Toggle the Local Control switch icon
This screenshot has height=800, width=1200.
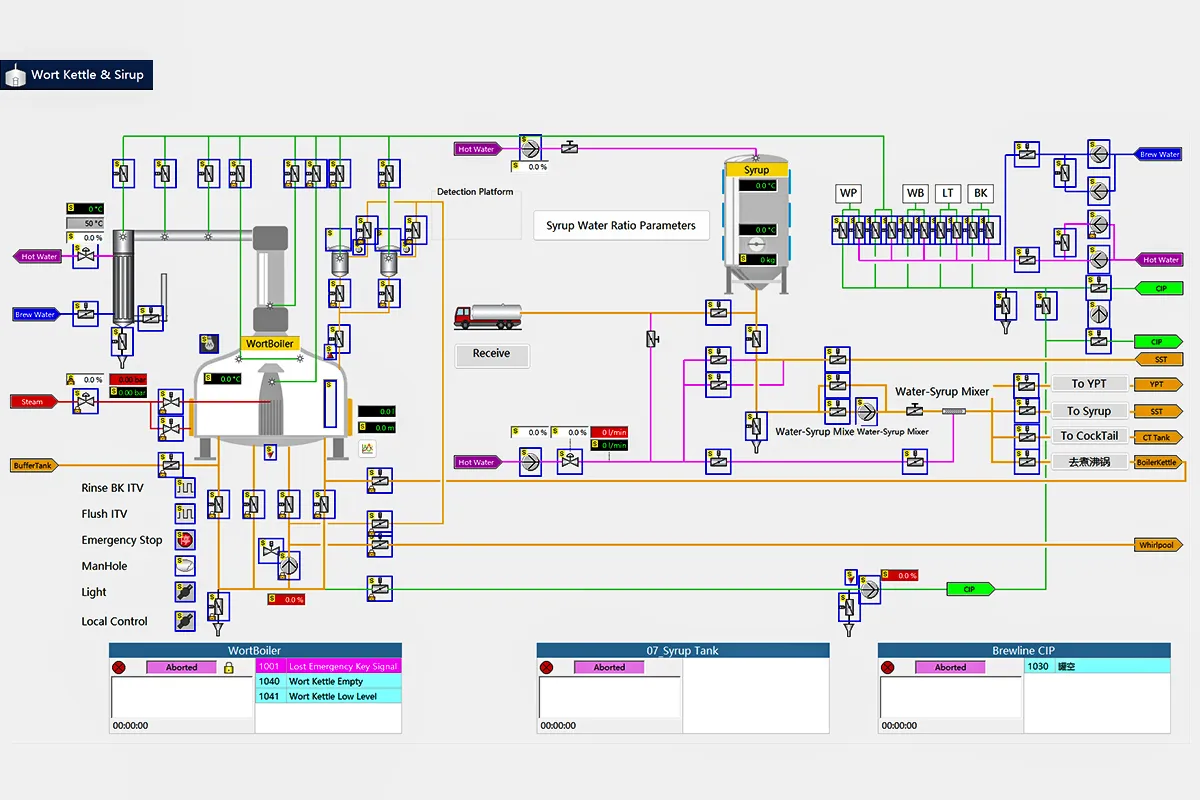tap(185, 621)
